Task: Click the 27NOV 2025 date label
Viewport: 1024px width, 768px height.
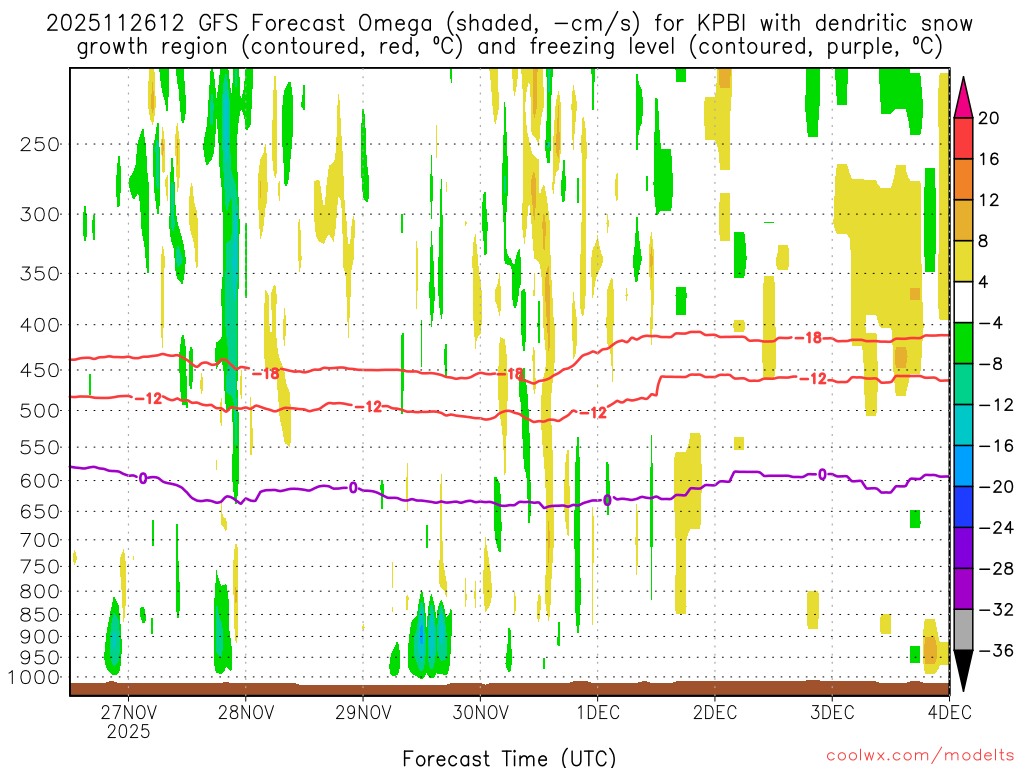Action: click(x=129, y=721)
